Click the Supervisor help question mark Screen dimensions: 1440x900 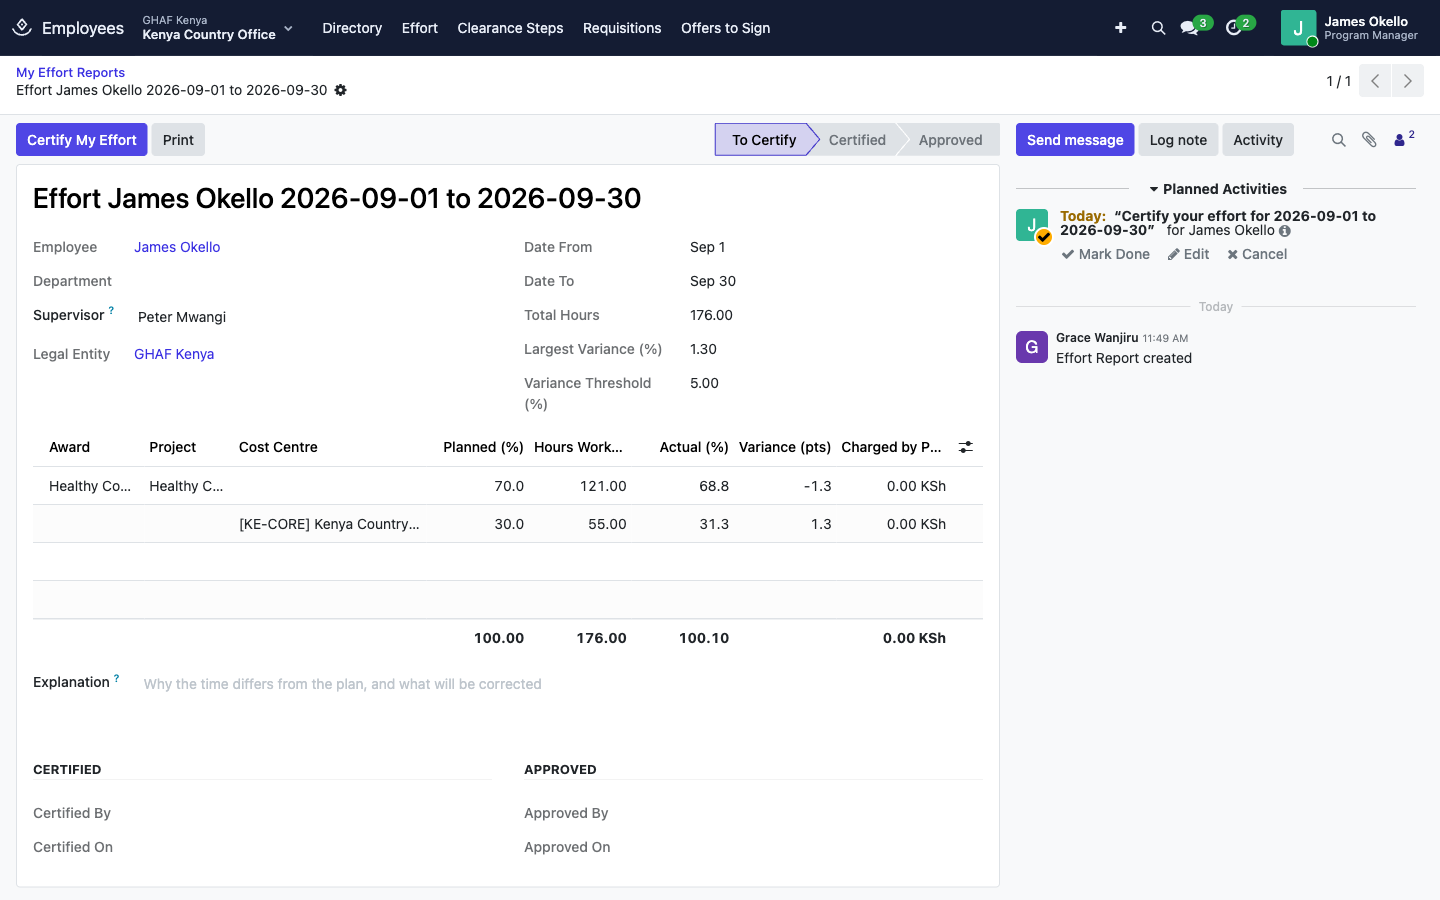111,311
